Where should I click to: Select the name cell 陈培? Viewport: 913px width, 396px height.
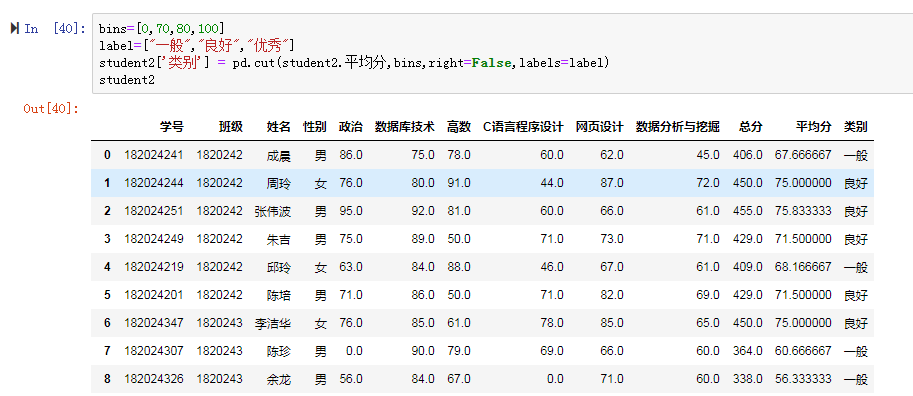coord(279,296)
